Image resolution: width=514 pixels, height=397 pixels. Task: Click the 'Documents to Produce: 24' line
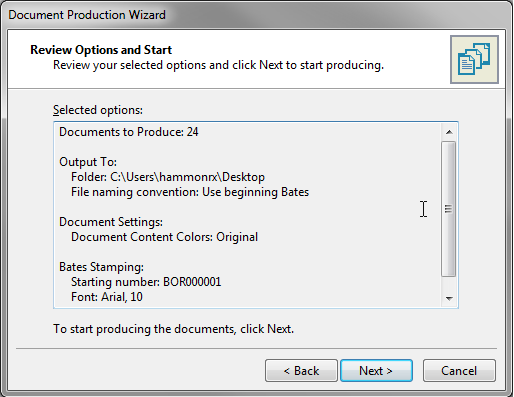pyautogui.click(x=129, y=132)
